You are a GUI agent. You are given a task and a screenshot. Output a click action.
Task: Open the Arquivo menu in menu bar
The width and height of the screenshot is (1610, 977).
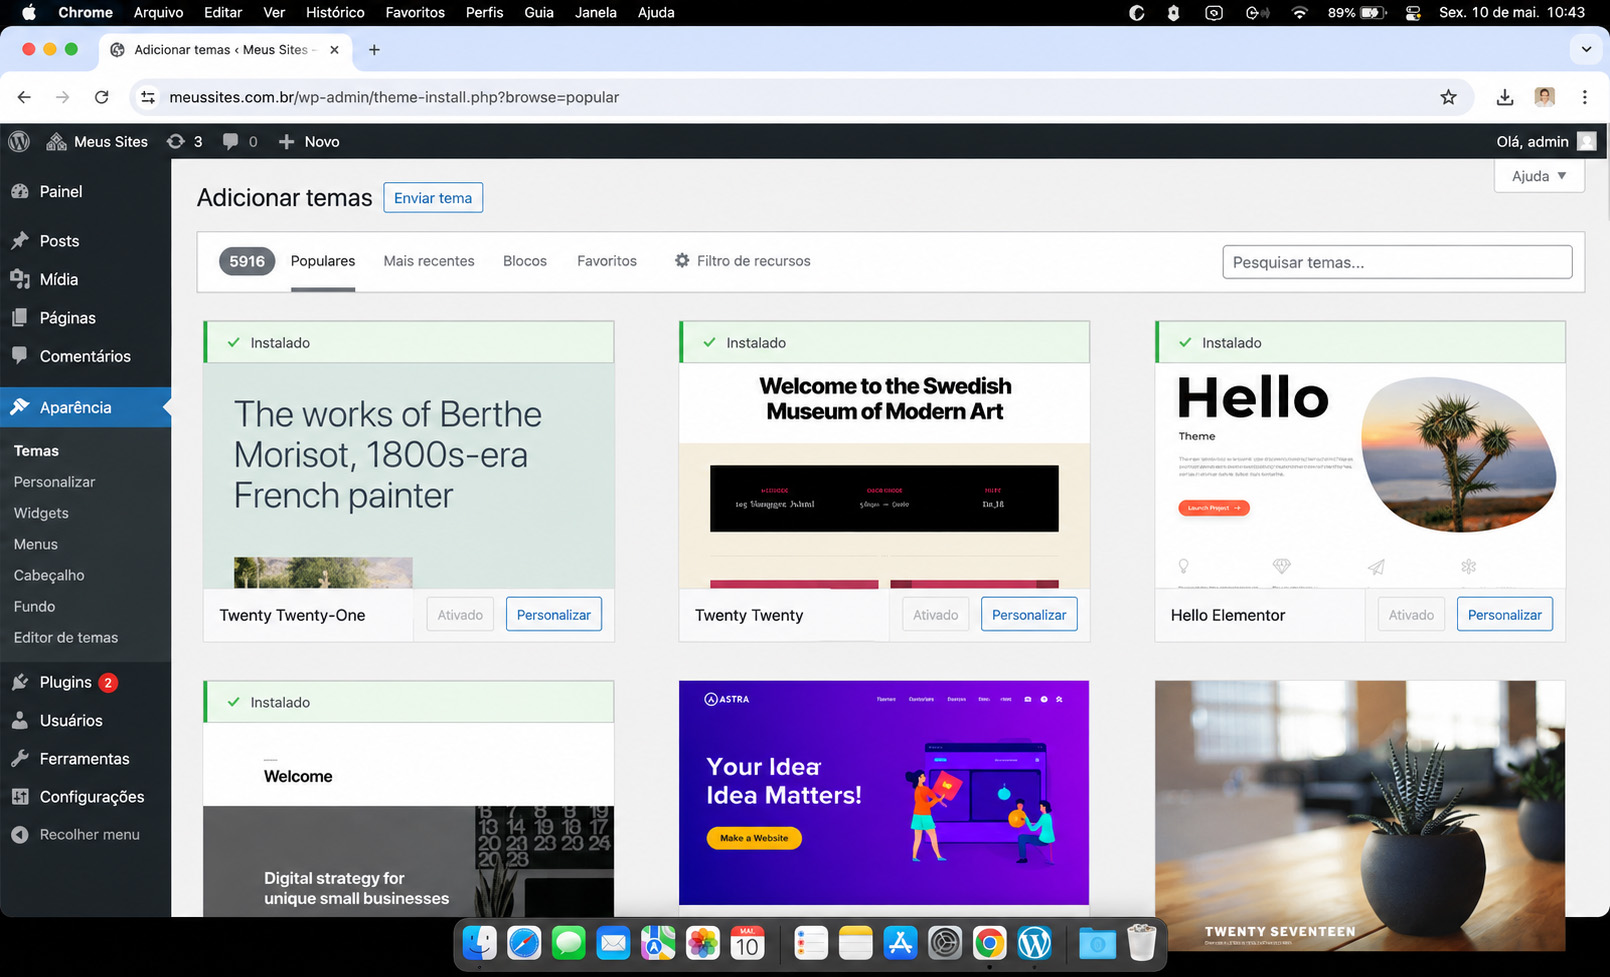158,13
